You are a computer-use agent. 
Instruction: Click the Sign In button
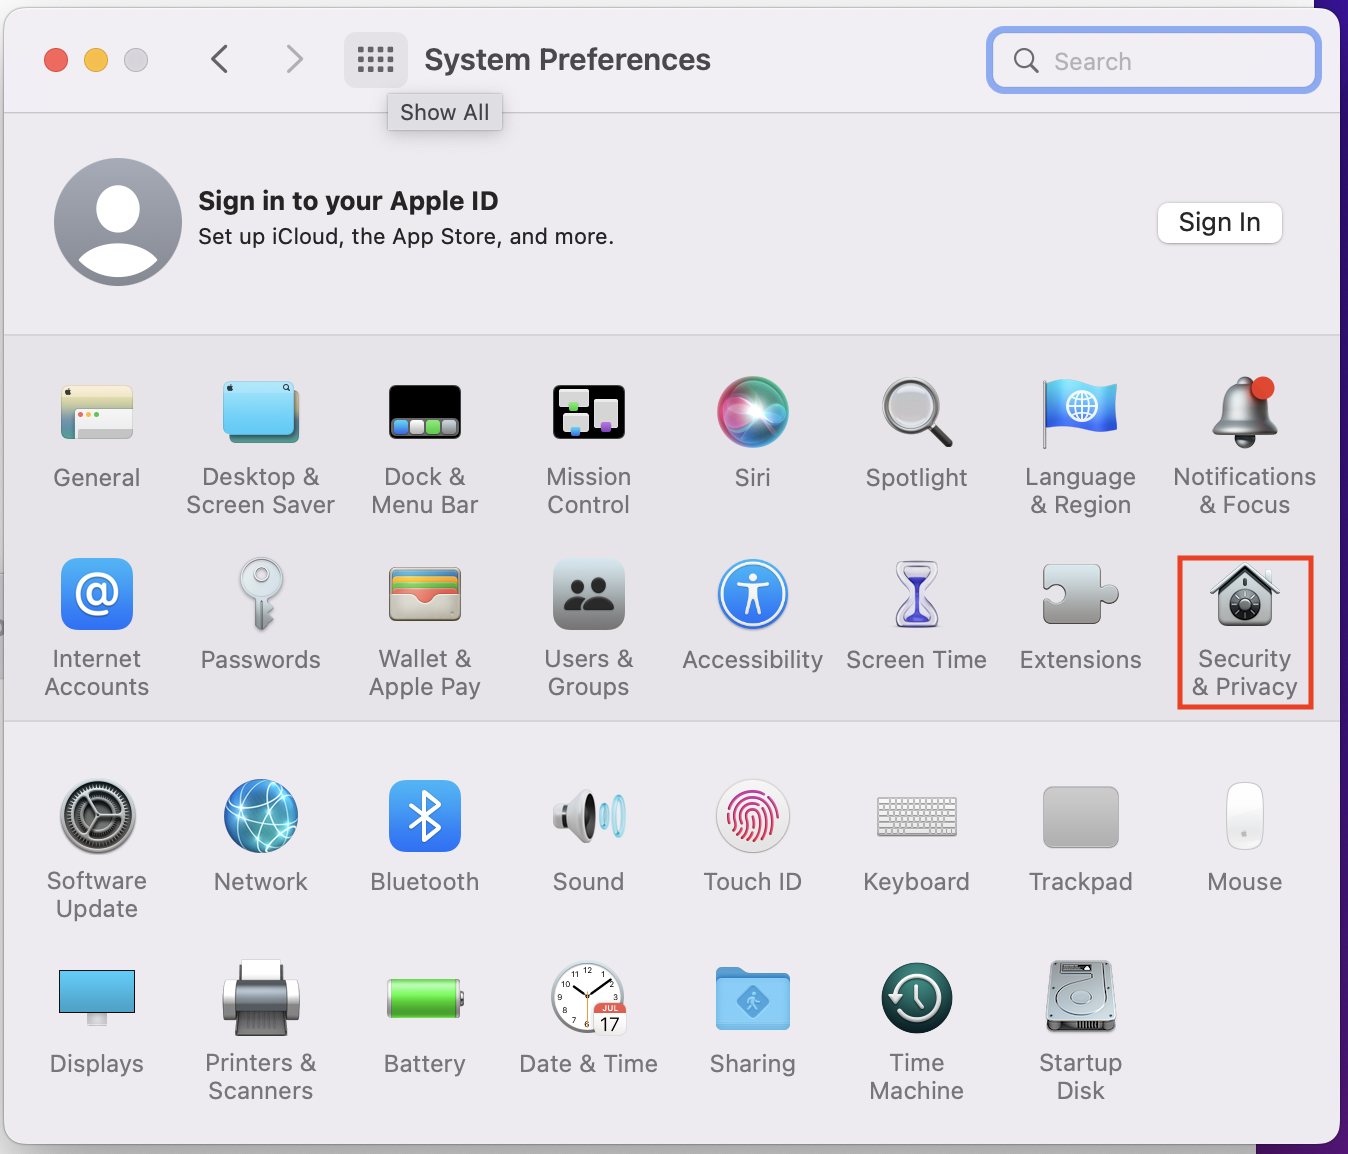pyautogui.click(x=1220, y=222)
